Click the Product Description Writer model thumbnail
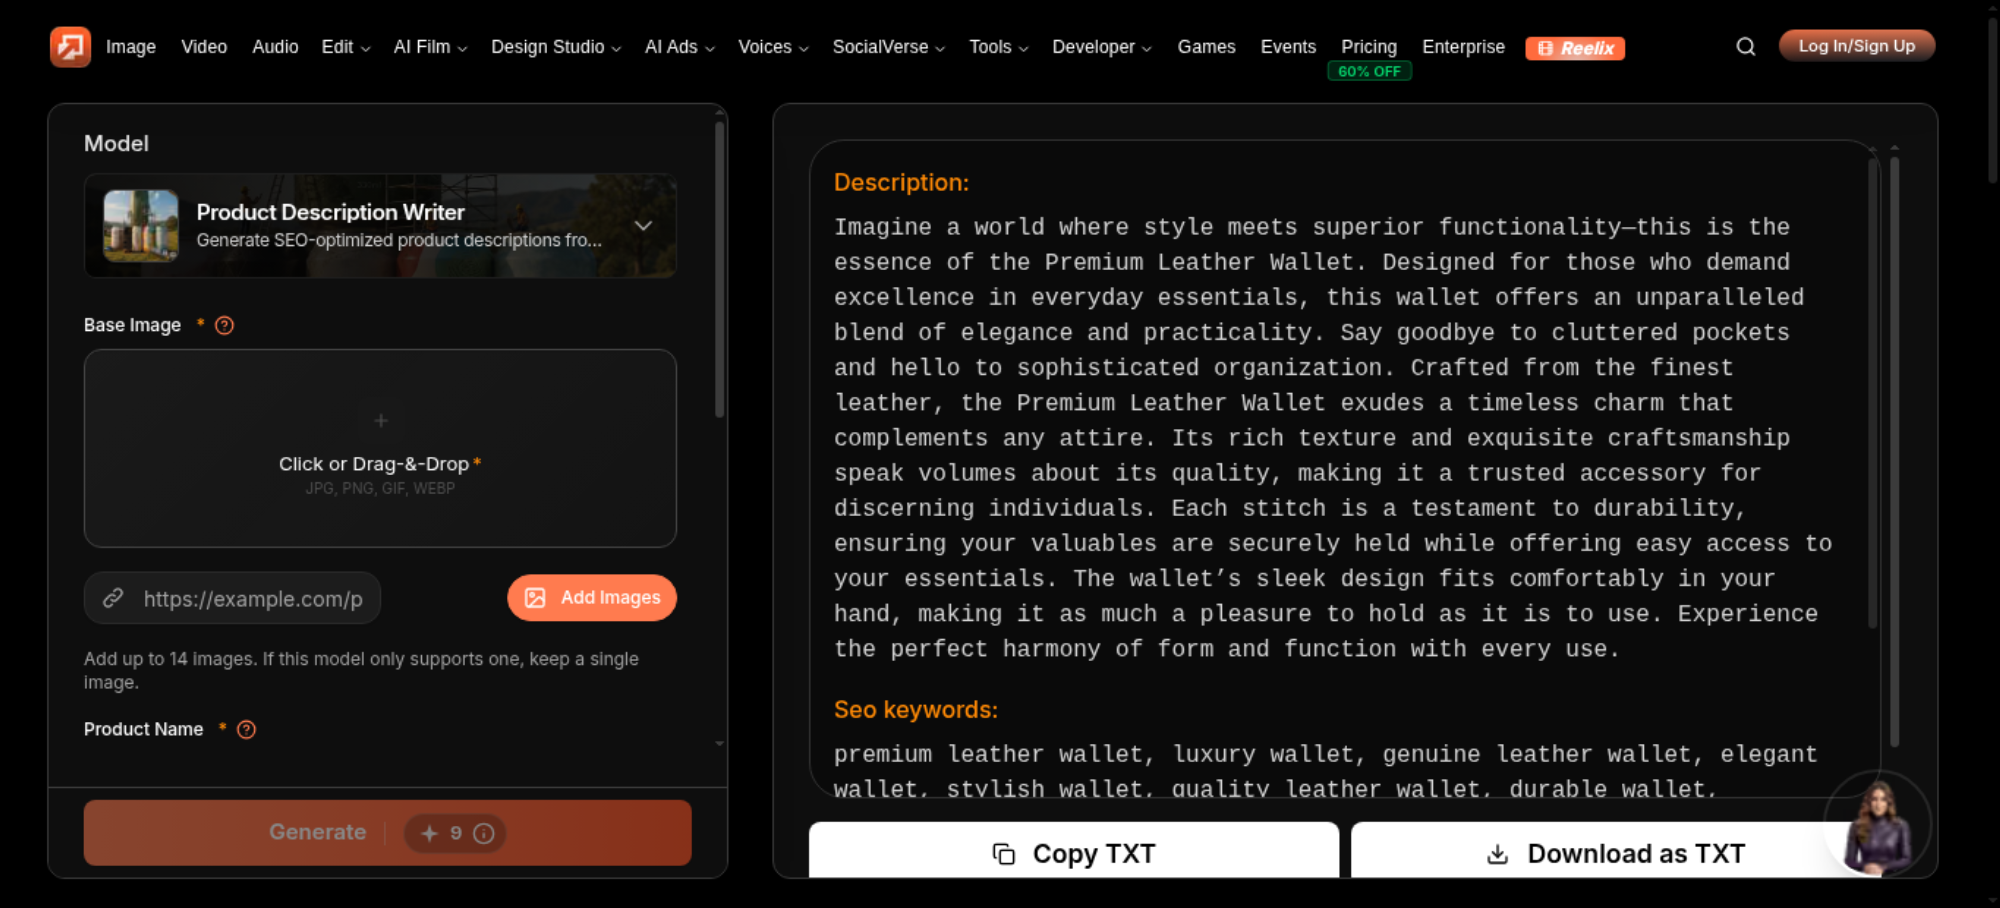Viewport: 2000px width, 908px height. coord(141,226)
